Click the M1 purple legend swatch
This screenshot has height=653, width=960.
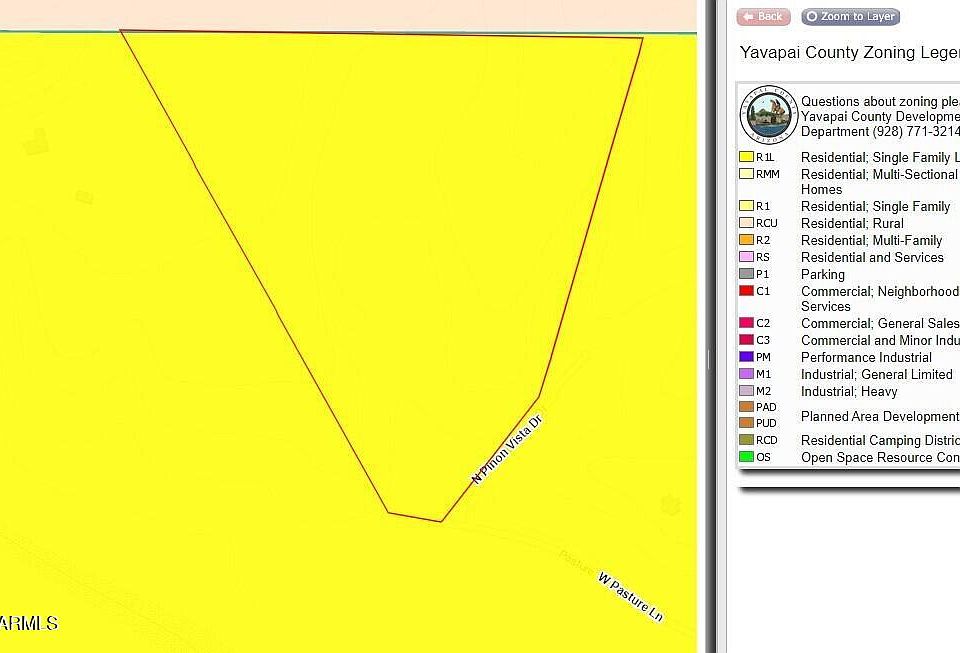746,374
